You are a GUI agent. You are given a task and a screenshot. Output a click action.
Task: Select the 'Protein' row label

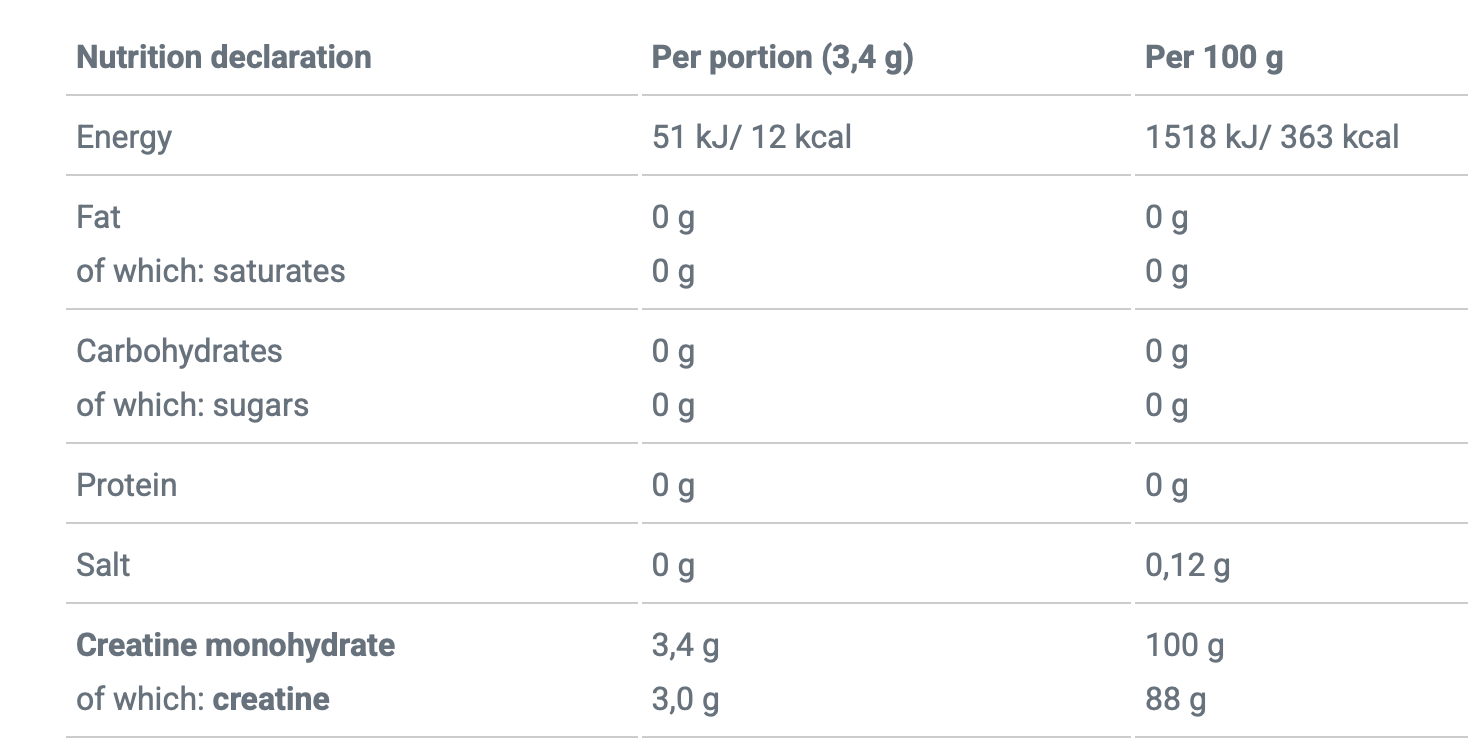click(126, 485)
